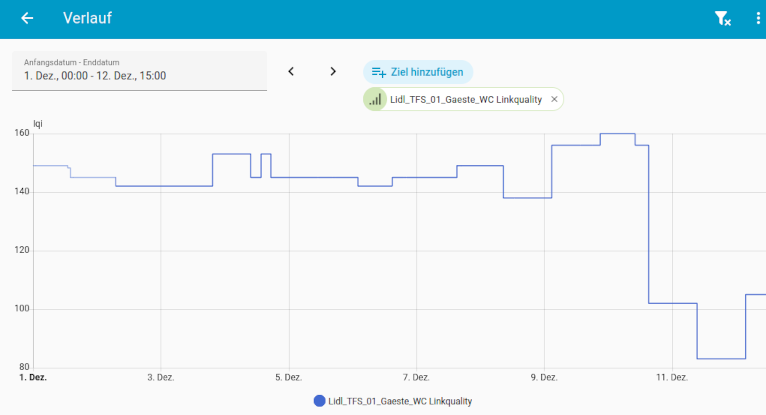Viewport: 766px width, 415px height.
Task: Open the Lidl_TFS_01_Gaeste_WC Linkquality chip label
Action: tap(465, 99)
